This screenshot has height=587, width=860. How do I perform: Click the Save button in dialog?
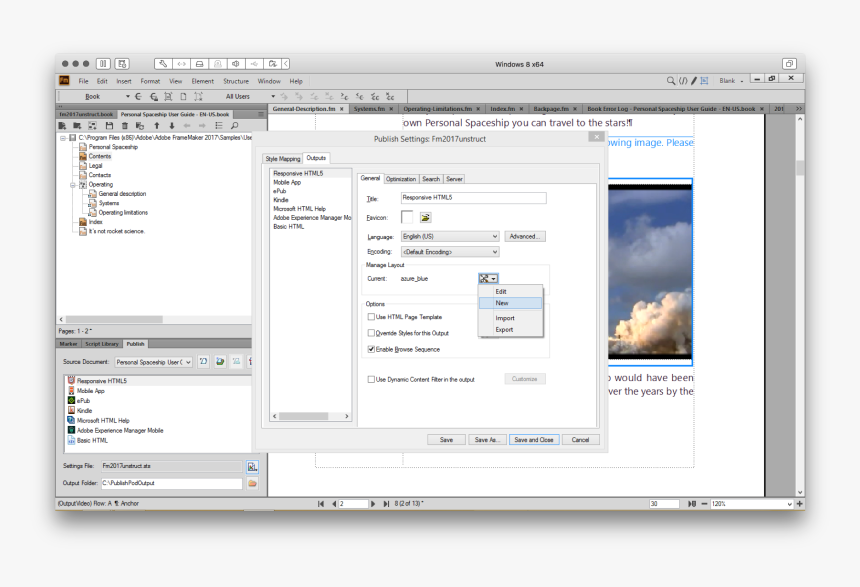pyautogui.click(x=446, y=440)
